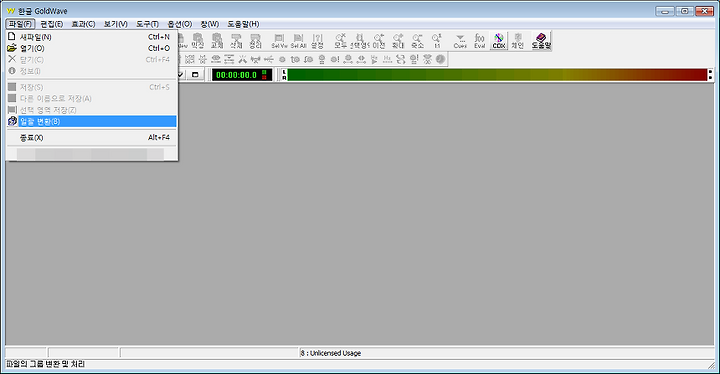Minimize the 한글 GoldWave window

tap(665, 11)
